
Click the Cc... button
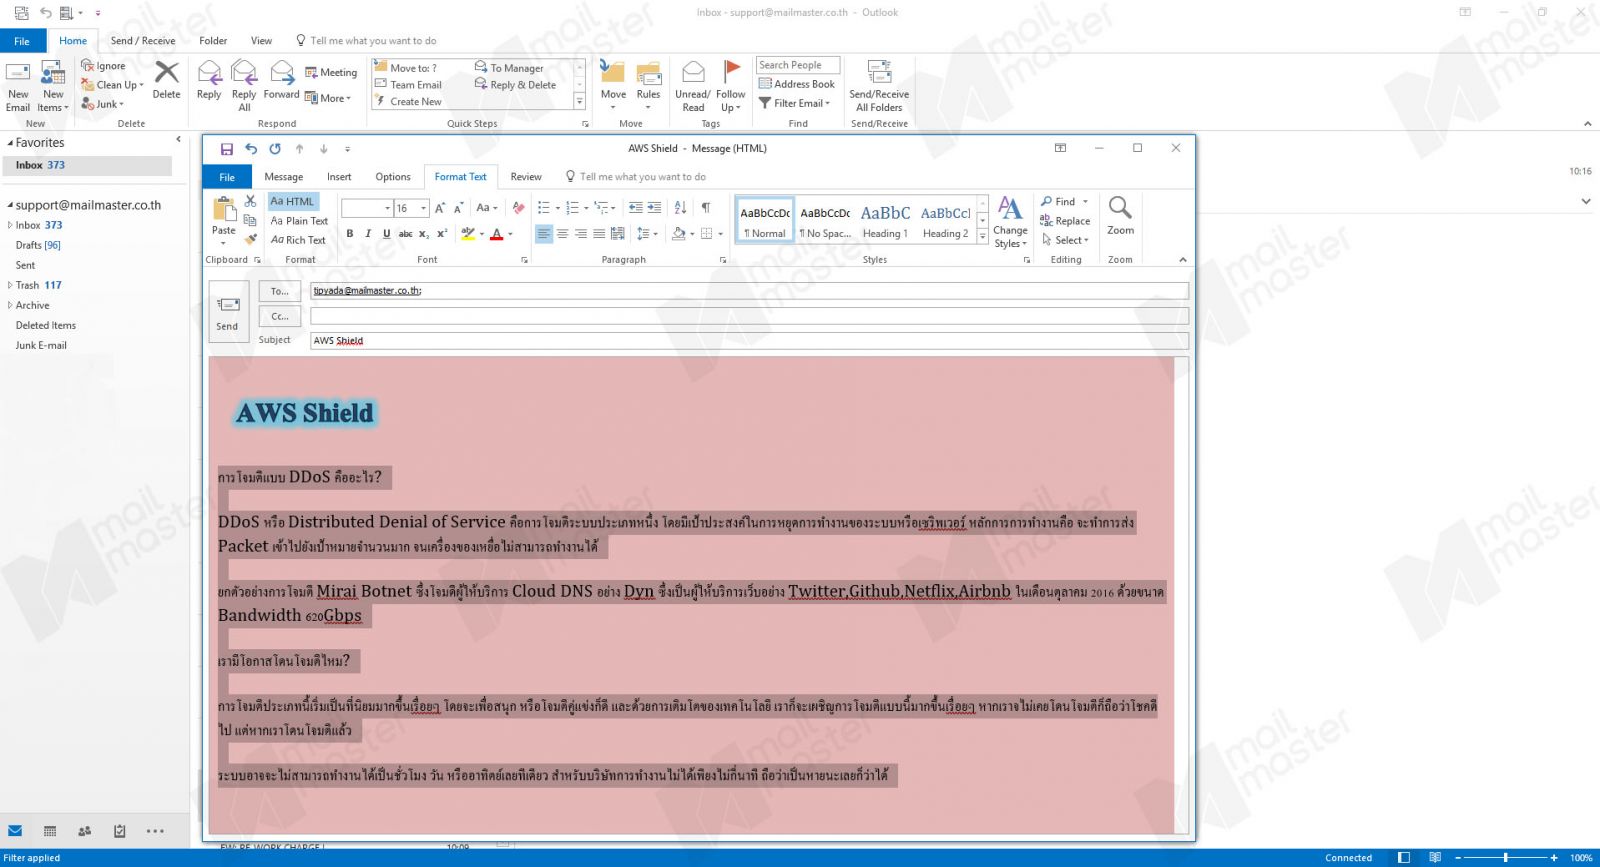click(x=280, y=316)
